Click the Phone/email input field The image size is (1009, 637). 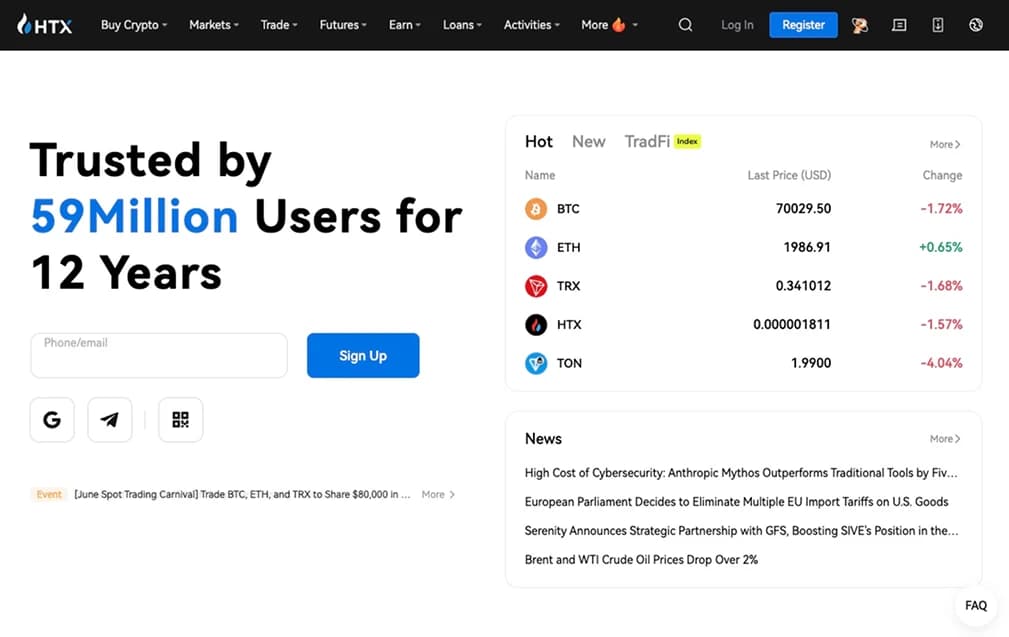point(159,355)
